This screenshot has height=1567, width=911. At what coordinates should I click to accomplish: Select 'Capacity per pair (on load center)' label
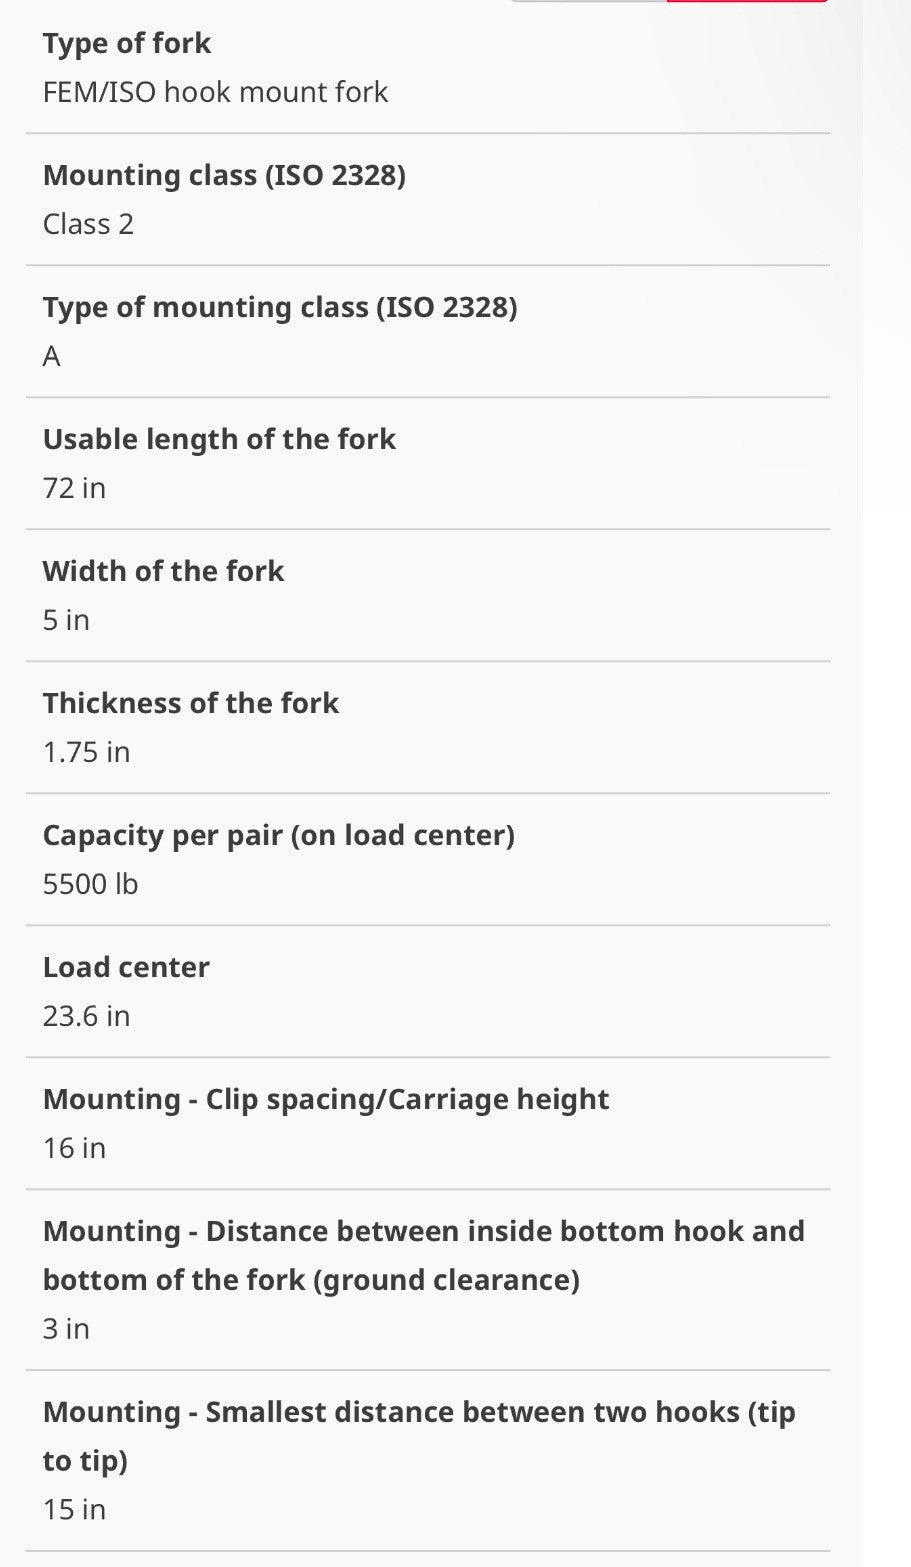pos(279,836)
